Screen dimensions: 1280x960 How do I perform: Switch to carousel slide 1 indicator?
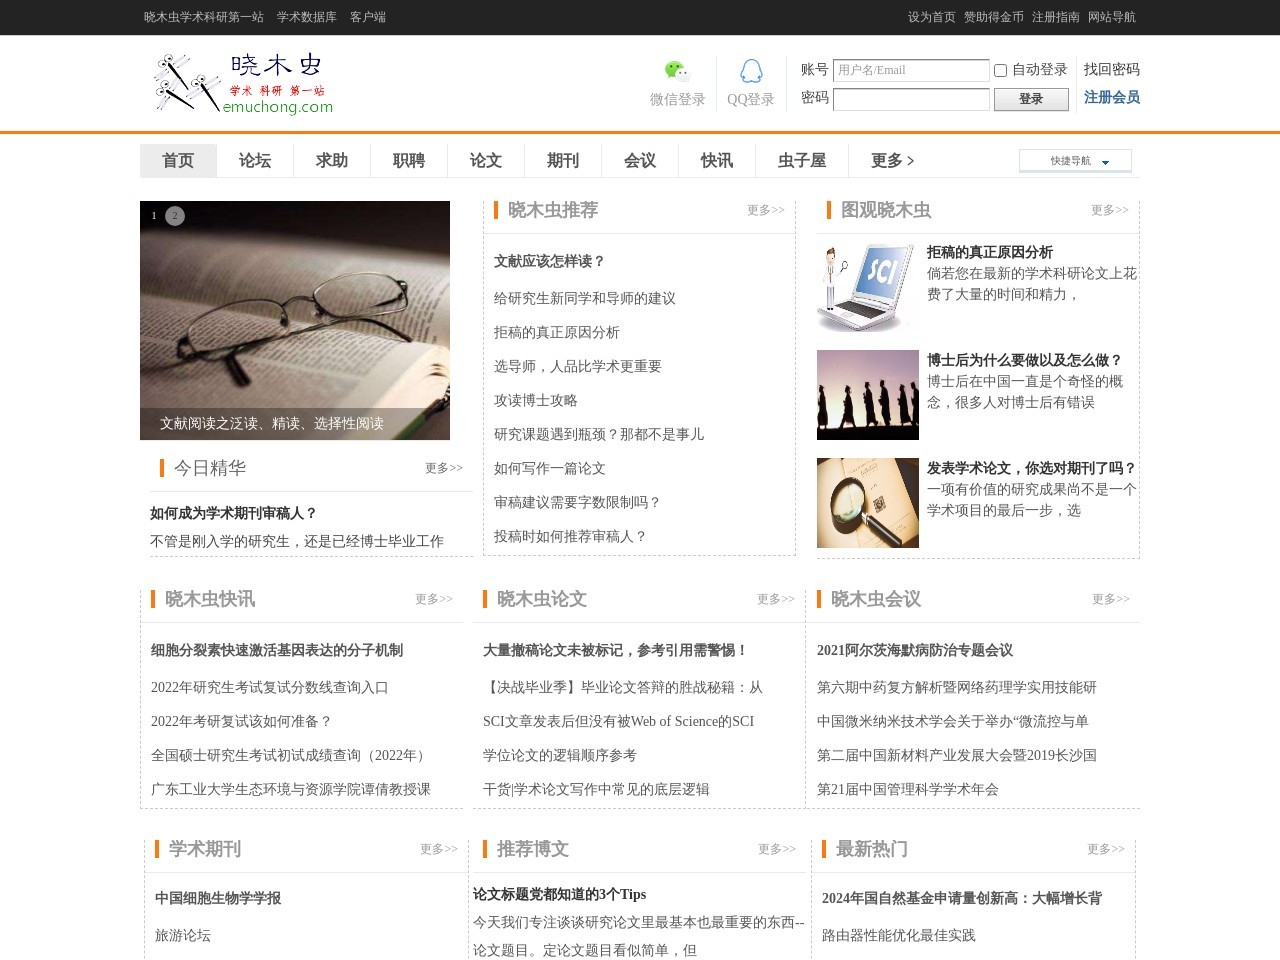click(154, 216)
